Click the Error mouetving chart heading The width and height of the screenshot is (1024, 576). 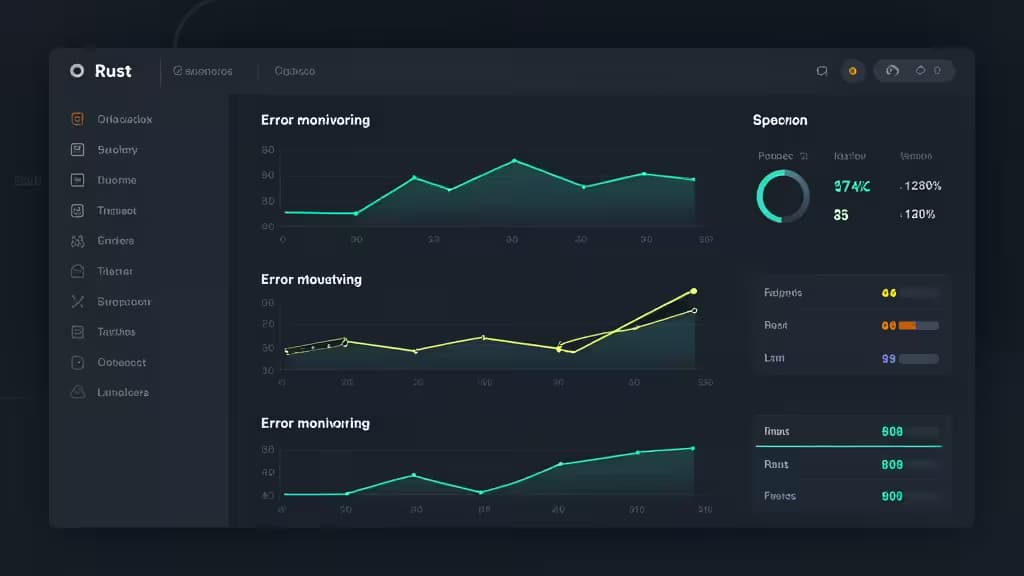tap(312, 280)
